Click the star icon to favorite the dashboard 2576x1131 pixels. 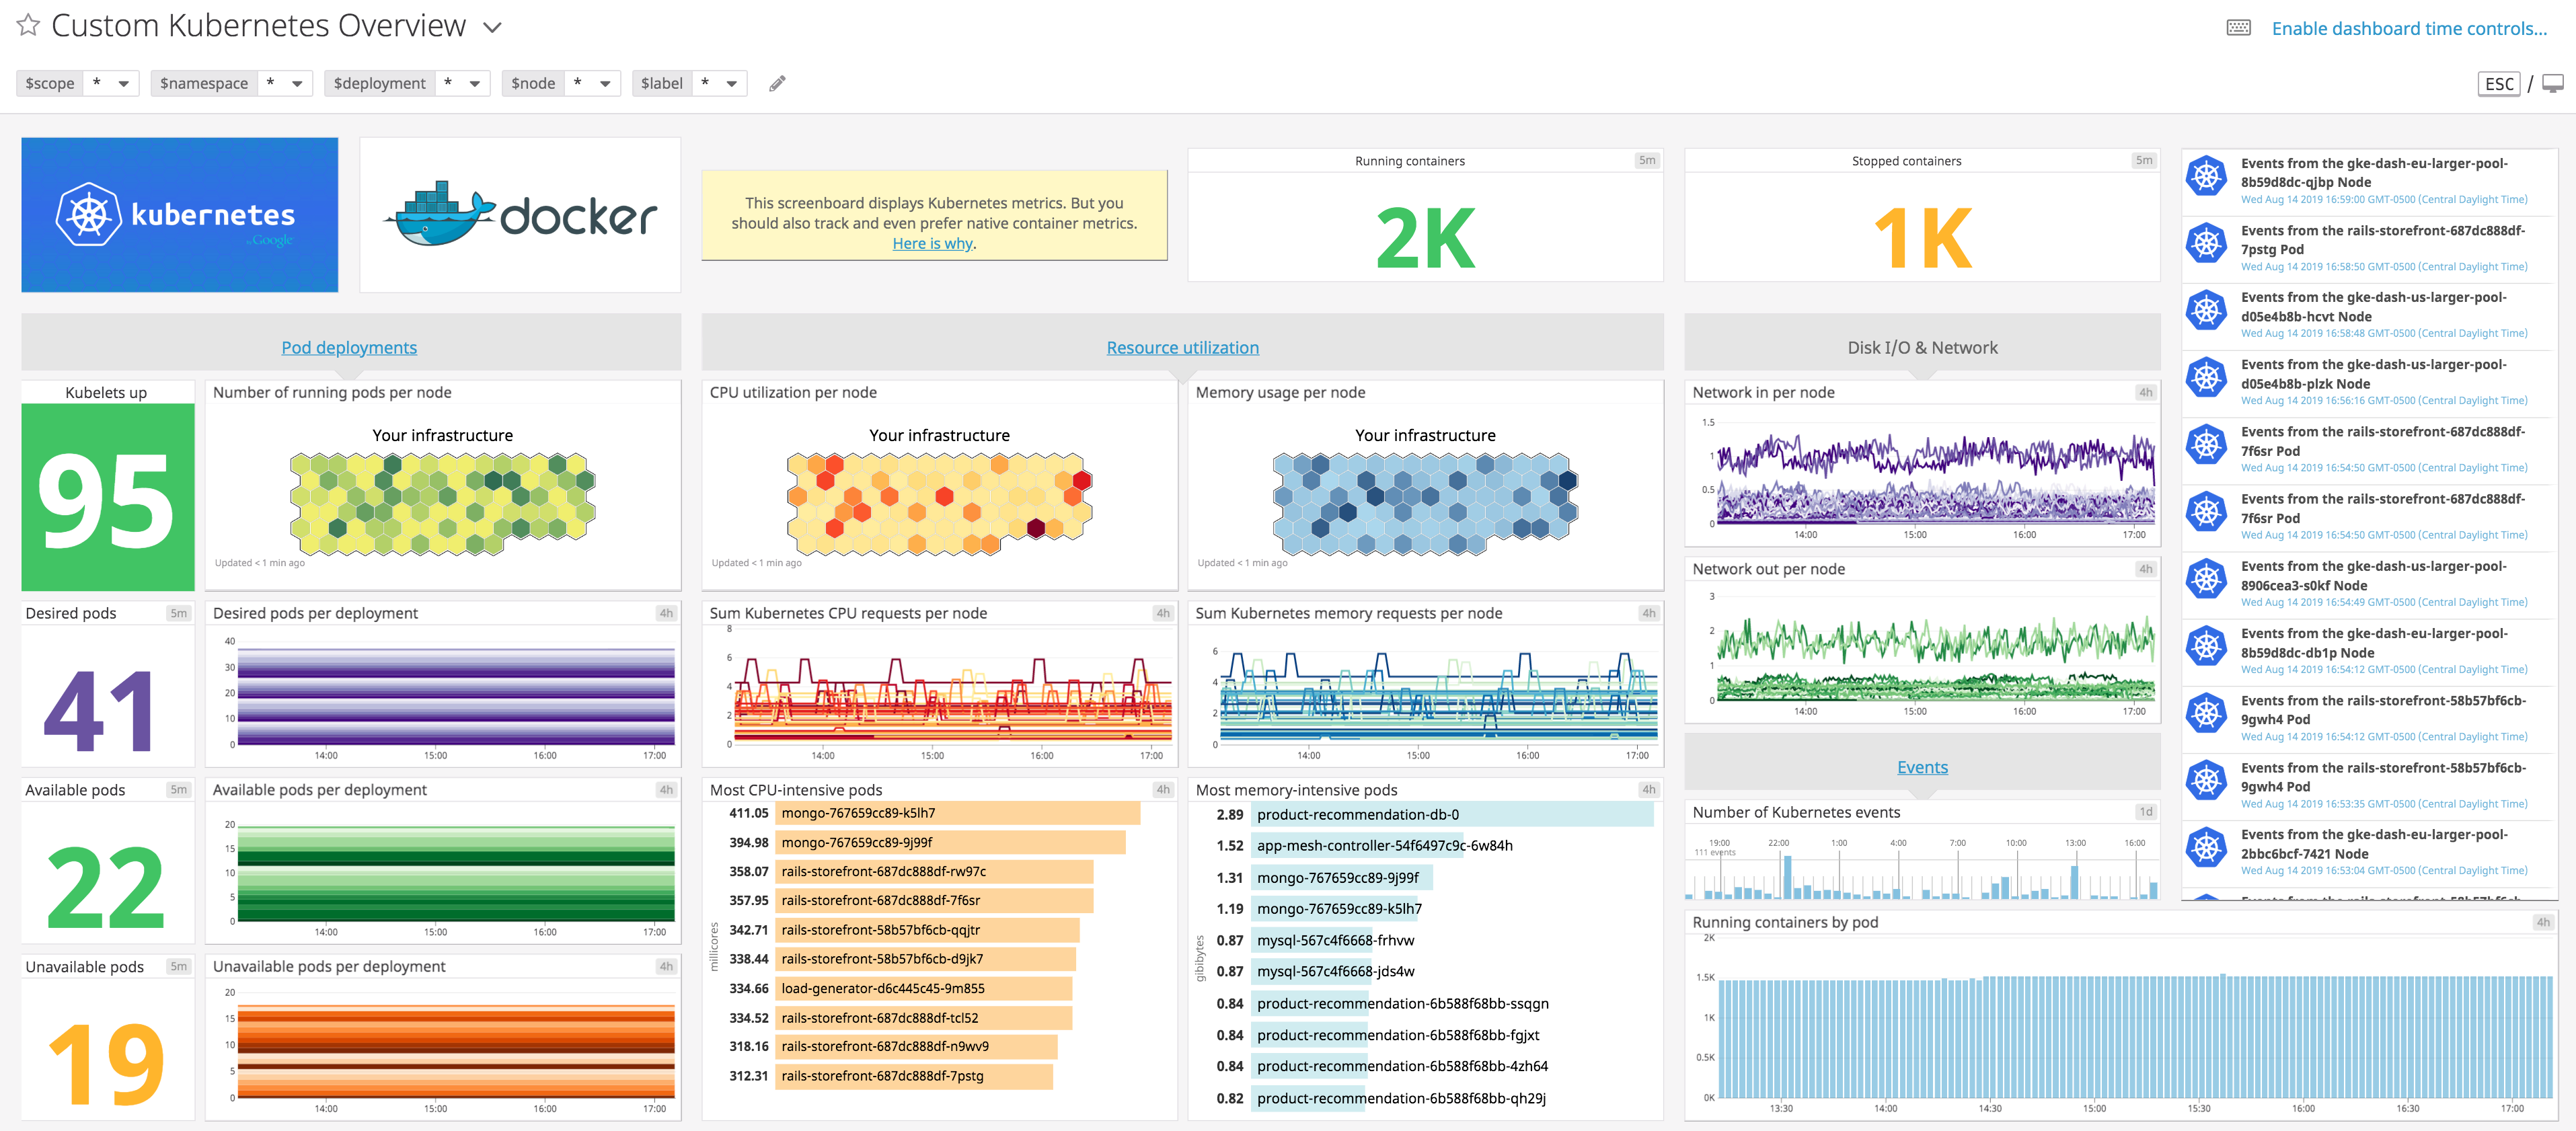coord(28,26)
